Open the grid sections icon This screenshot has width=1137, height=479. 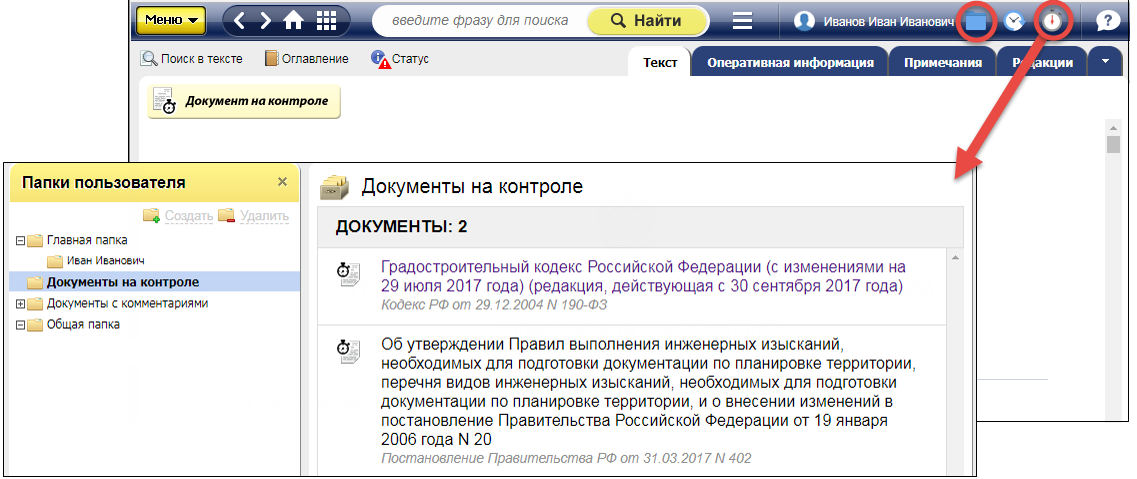pos(326,20)
